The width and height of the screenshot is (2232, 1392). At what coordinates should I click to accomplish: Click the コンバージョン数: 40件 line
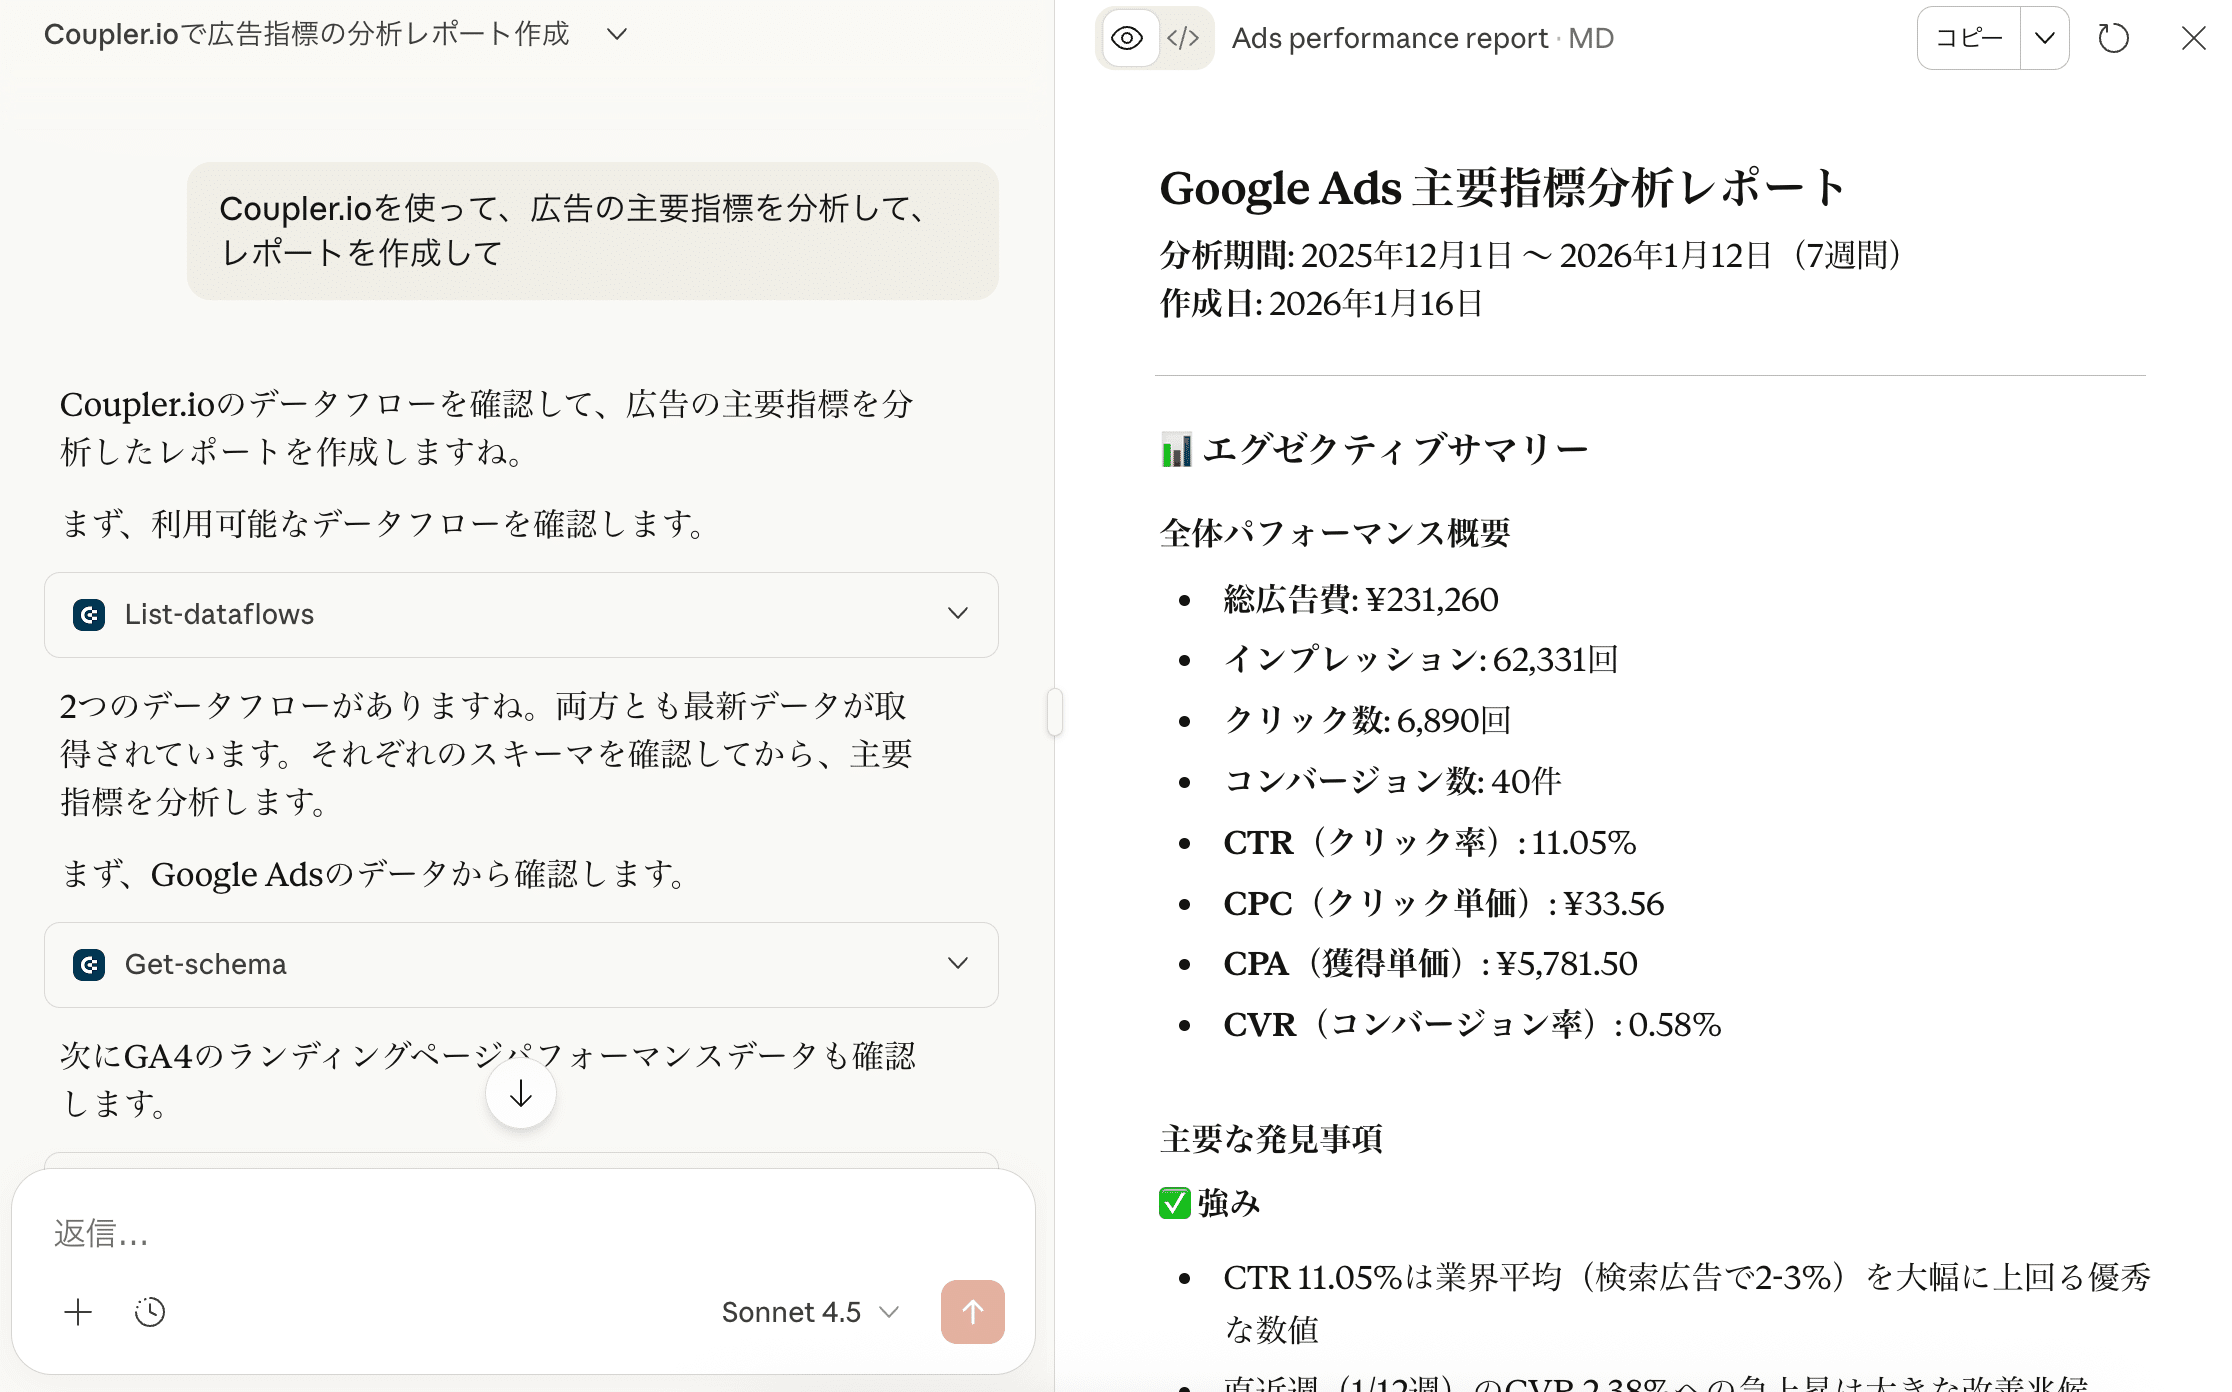pyautogui.click(x=1393, y=781)
